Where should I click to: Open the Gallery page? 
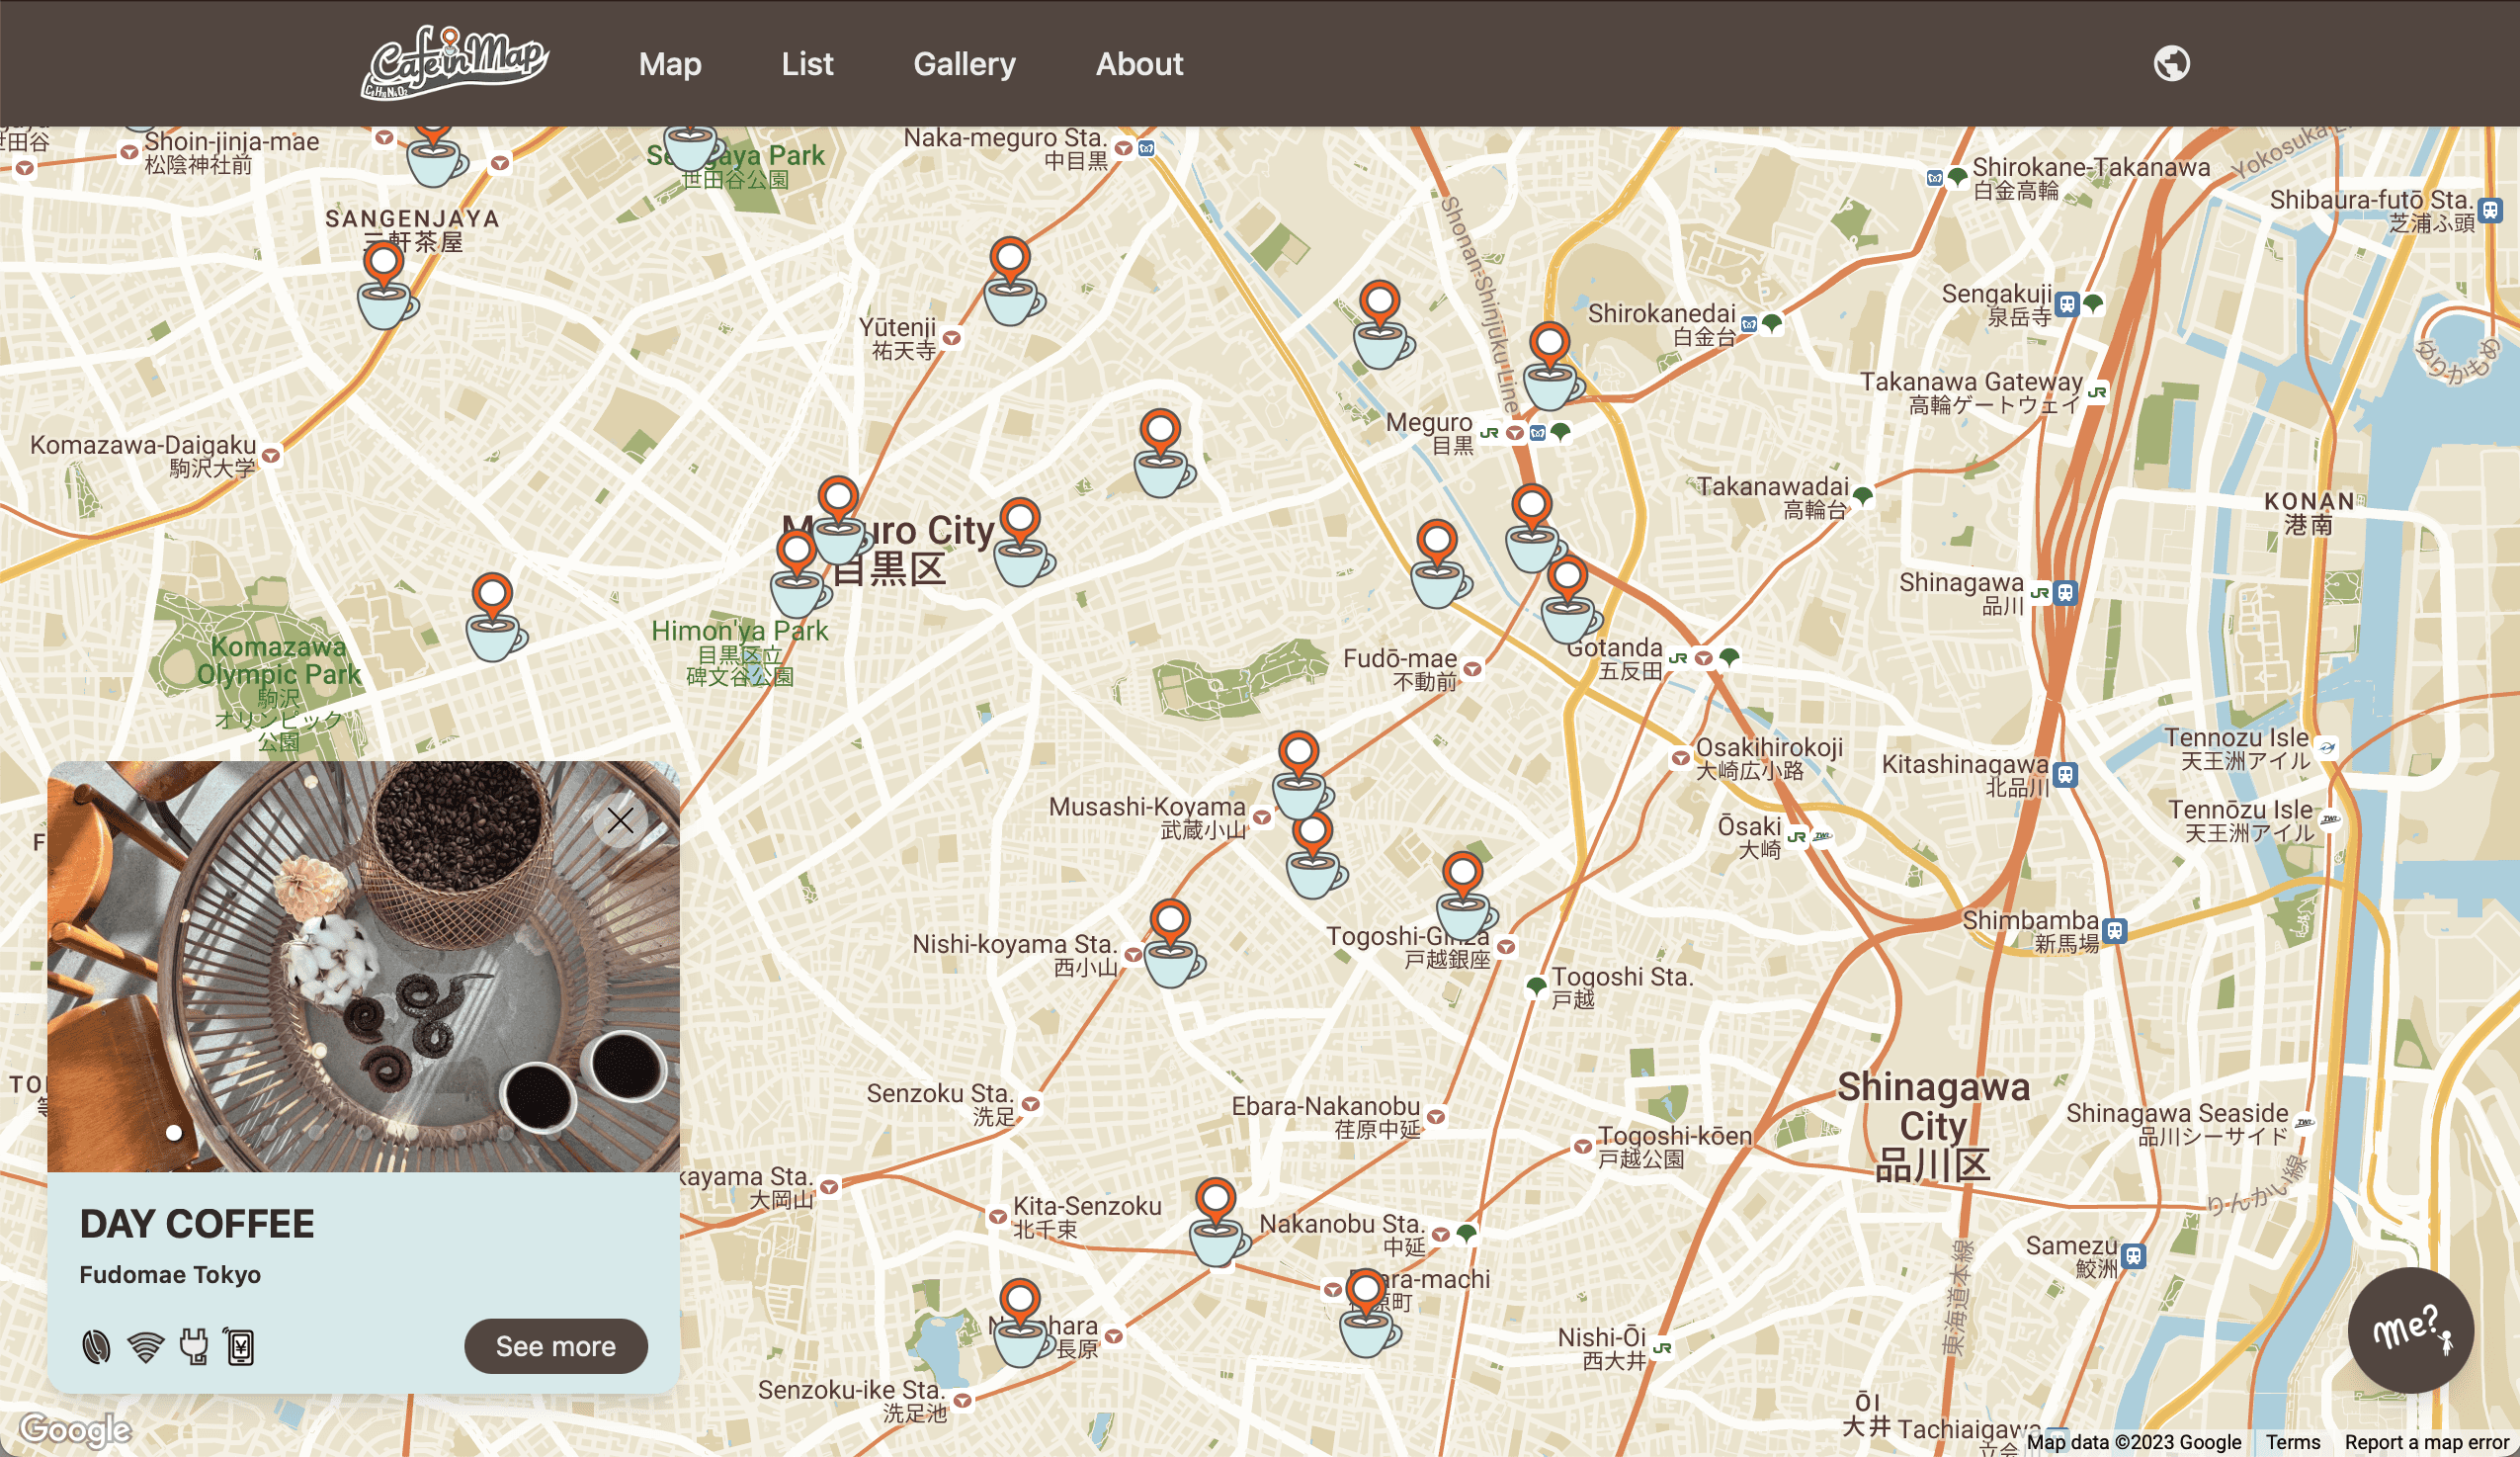[x=963, y=64]
